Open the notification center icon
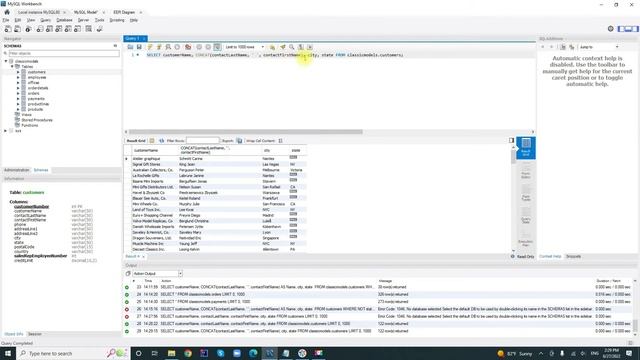This screenshot has width=640, height=360. 629,353
